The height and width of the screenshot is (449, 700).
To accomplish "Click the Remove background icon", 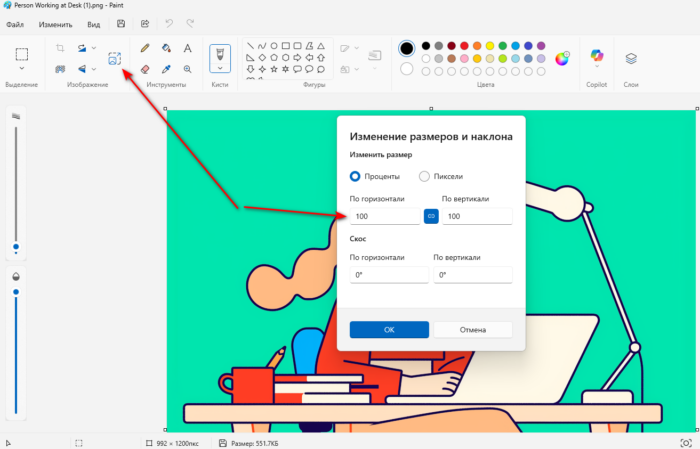I will pos(60,69).
